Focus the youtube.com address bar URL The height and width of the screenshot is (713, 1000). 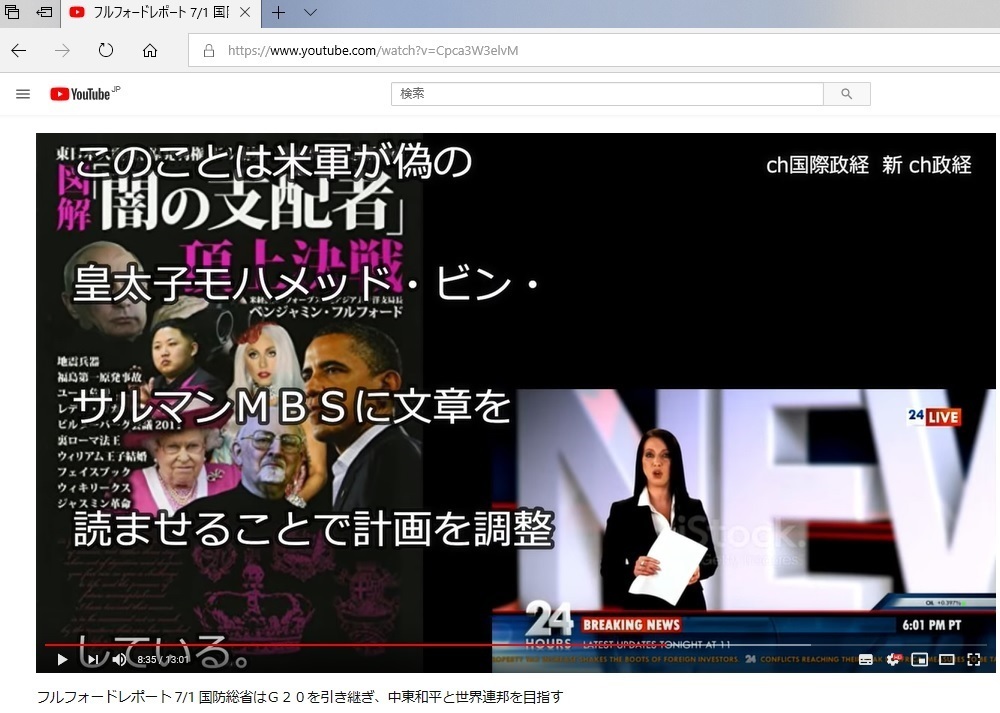(373, 50)
